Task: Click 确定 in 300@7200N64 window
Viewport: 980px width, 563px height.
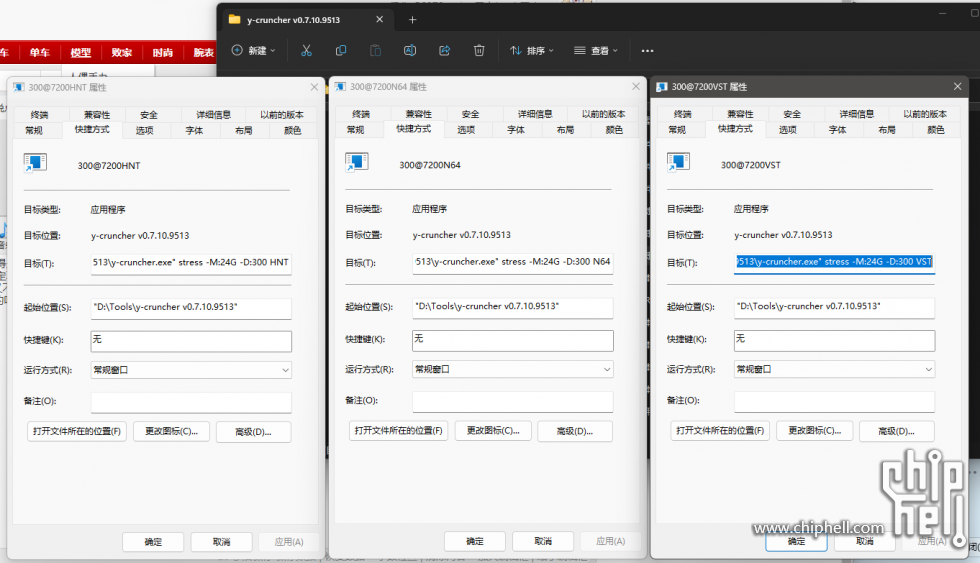Action: 475,541
